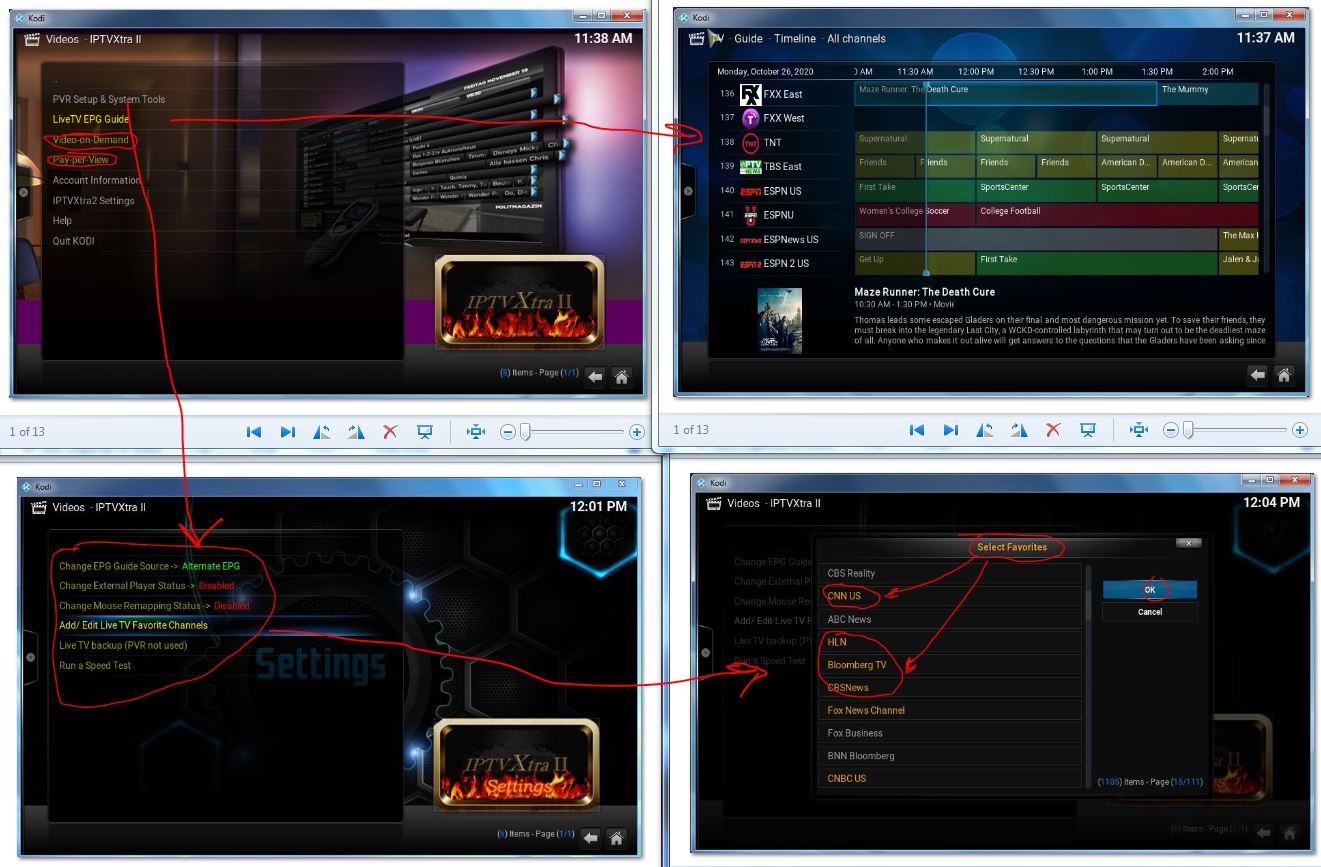The height and width of the screenshot is (867, 1321).
Task: Toggle CNN US as a favorite
Action: pos(951,596)
